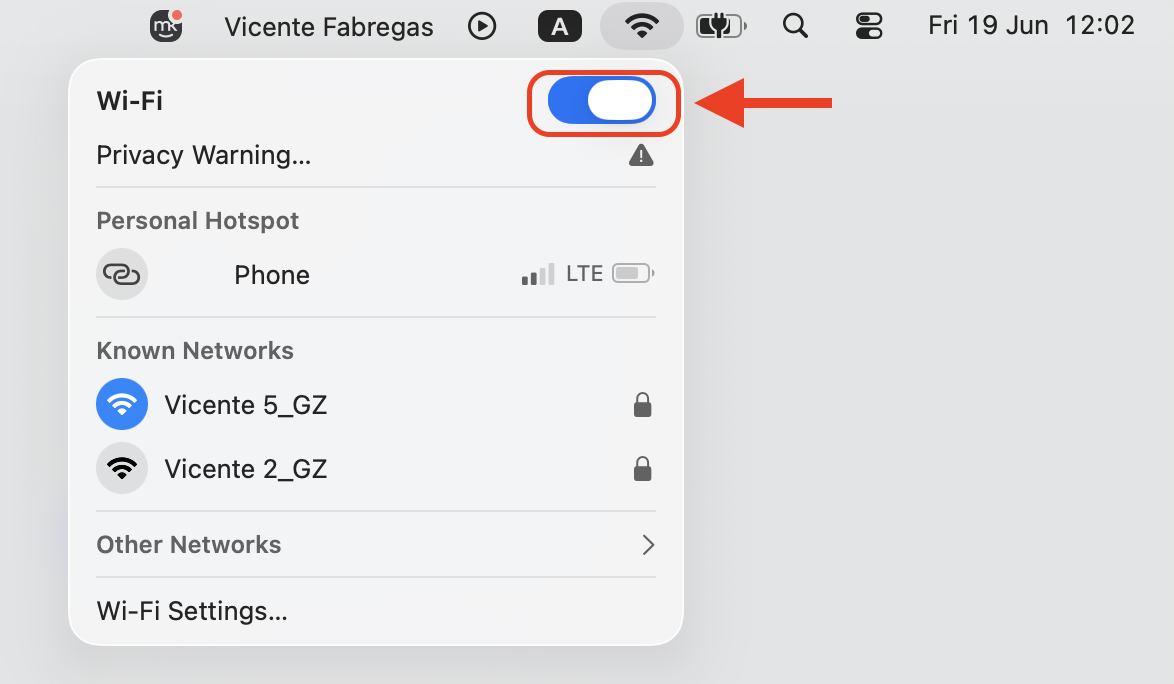Click the lock icon beside Vicente 5_GZ
Screen dimensions: 1174x684
(x=642, y=405)
